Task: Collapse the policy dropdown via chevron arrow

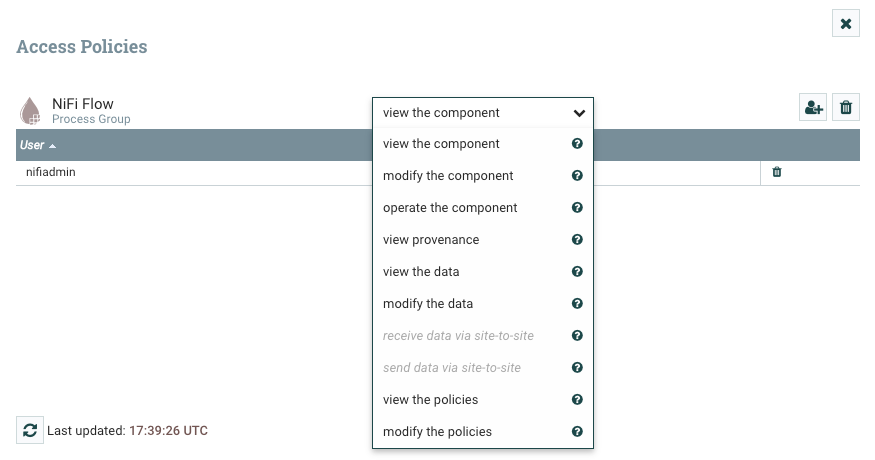Action: (x=579, y=113)
